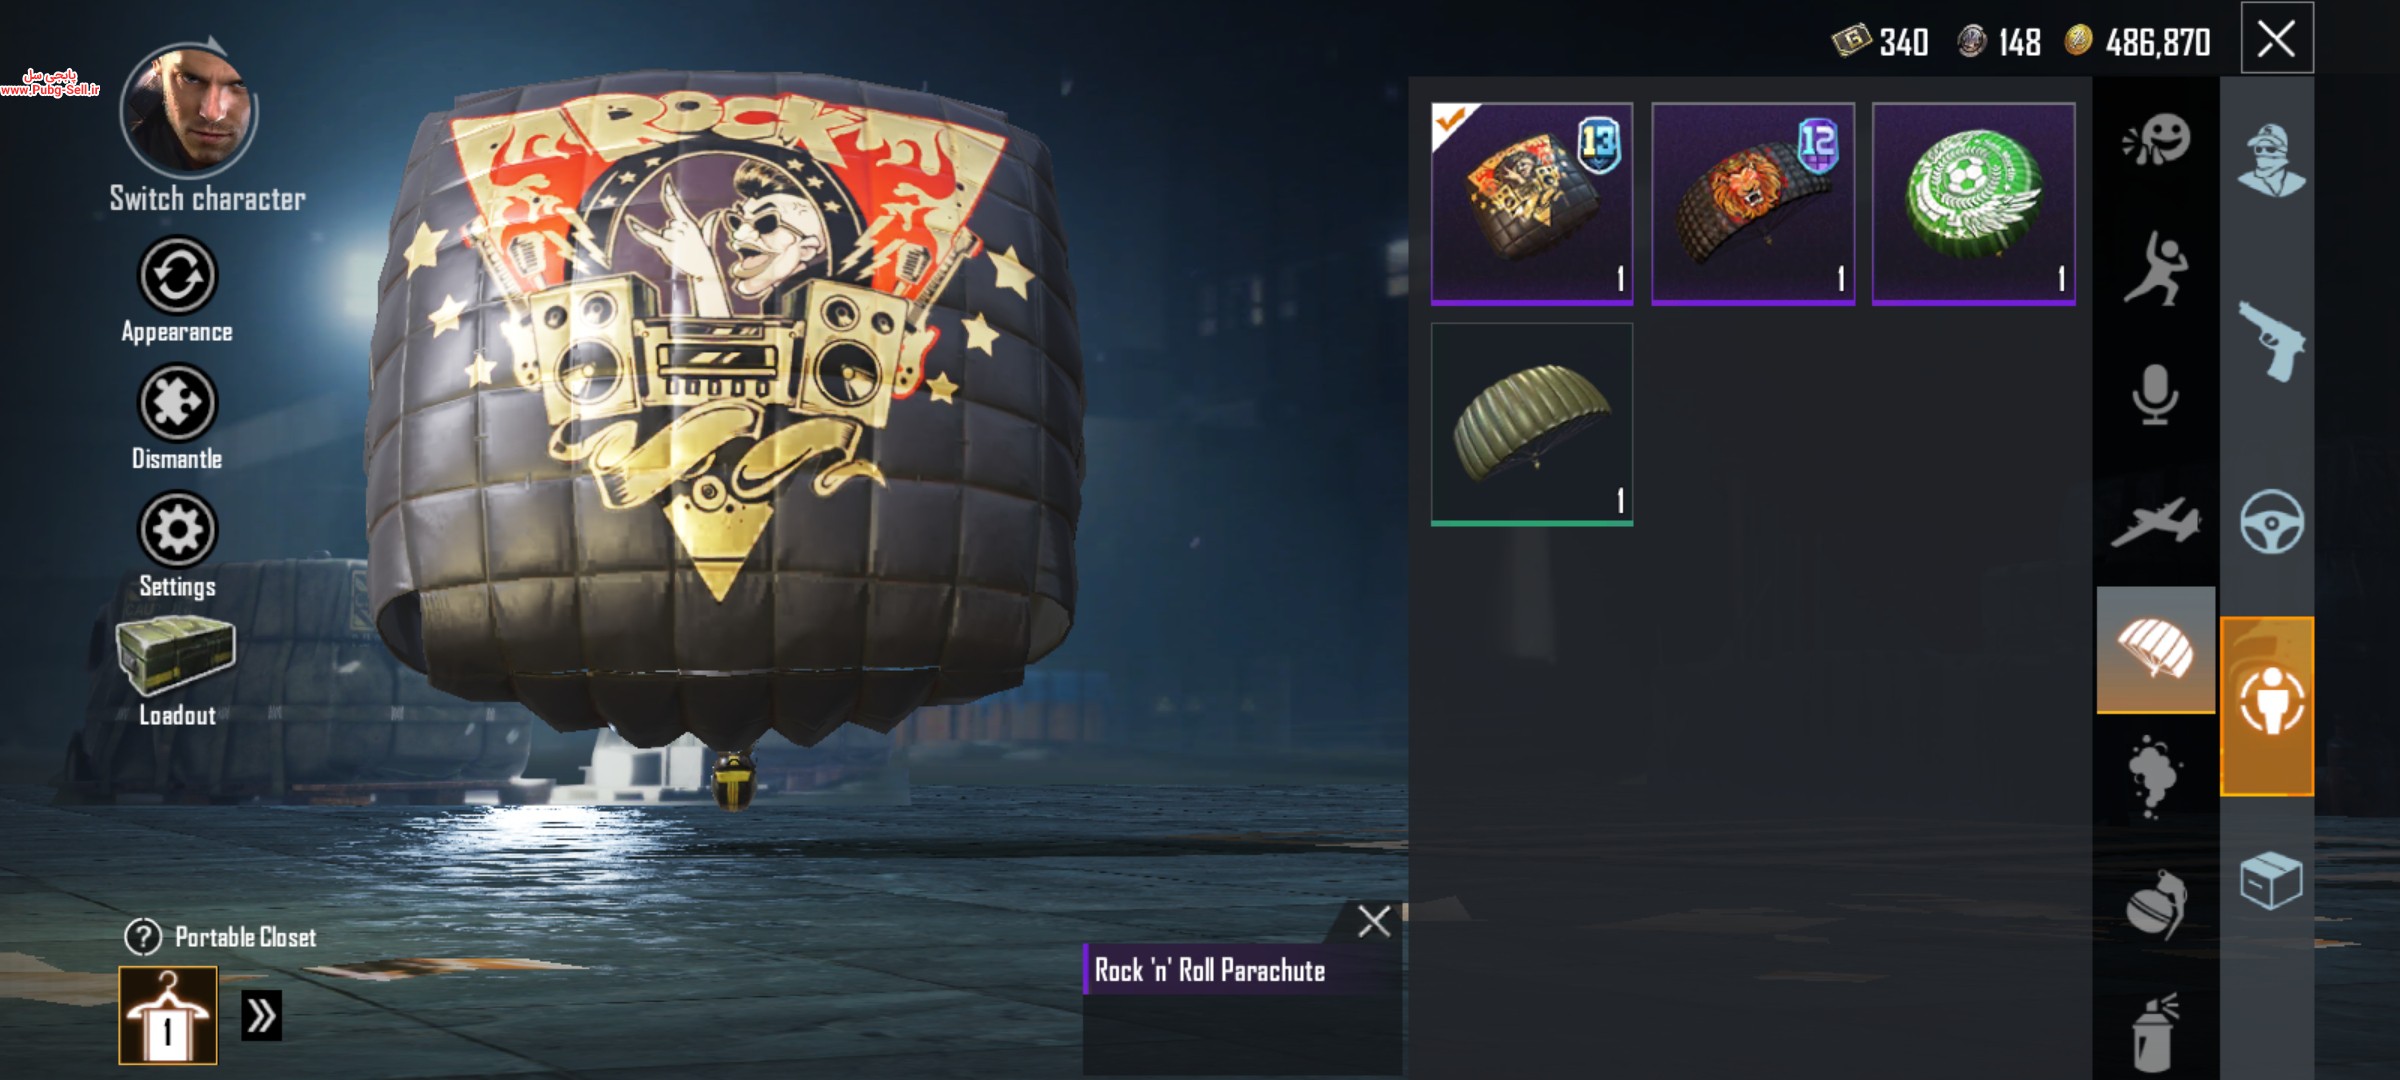Image resolution: width=2400 pixels, height=1080 pixels.
Task: Open the spray paint graffiti category
Action: point(2155,1032)
